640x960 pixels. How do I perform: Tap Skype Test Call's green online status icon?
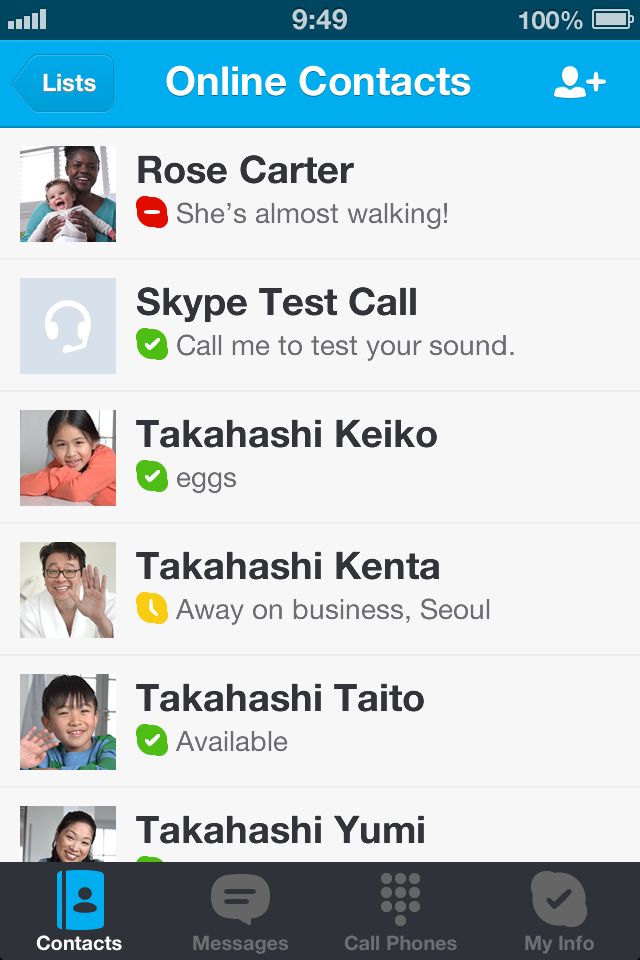point(152,344)
